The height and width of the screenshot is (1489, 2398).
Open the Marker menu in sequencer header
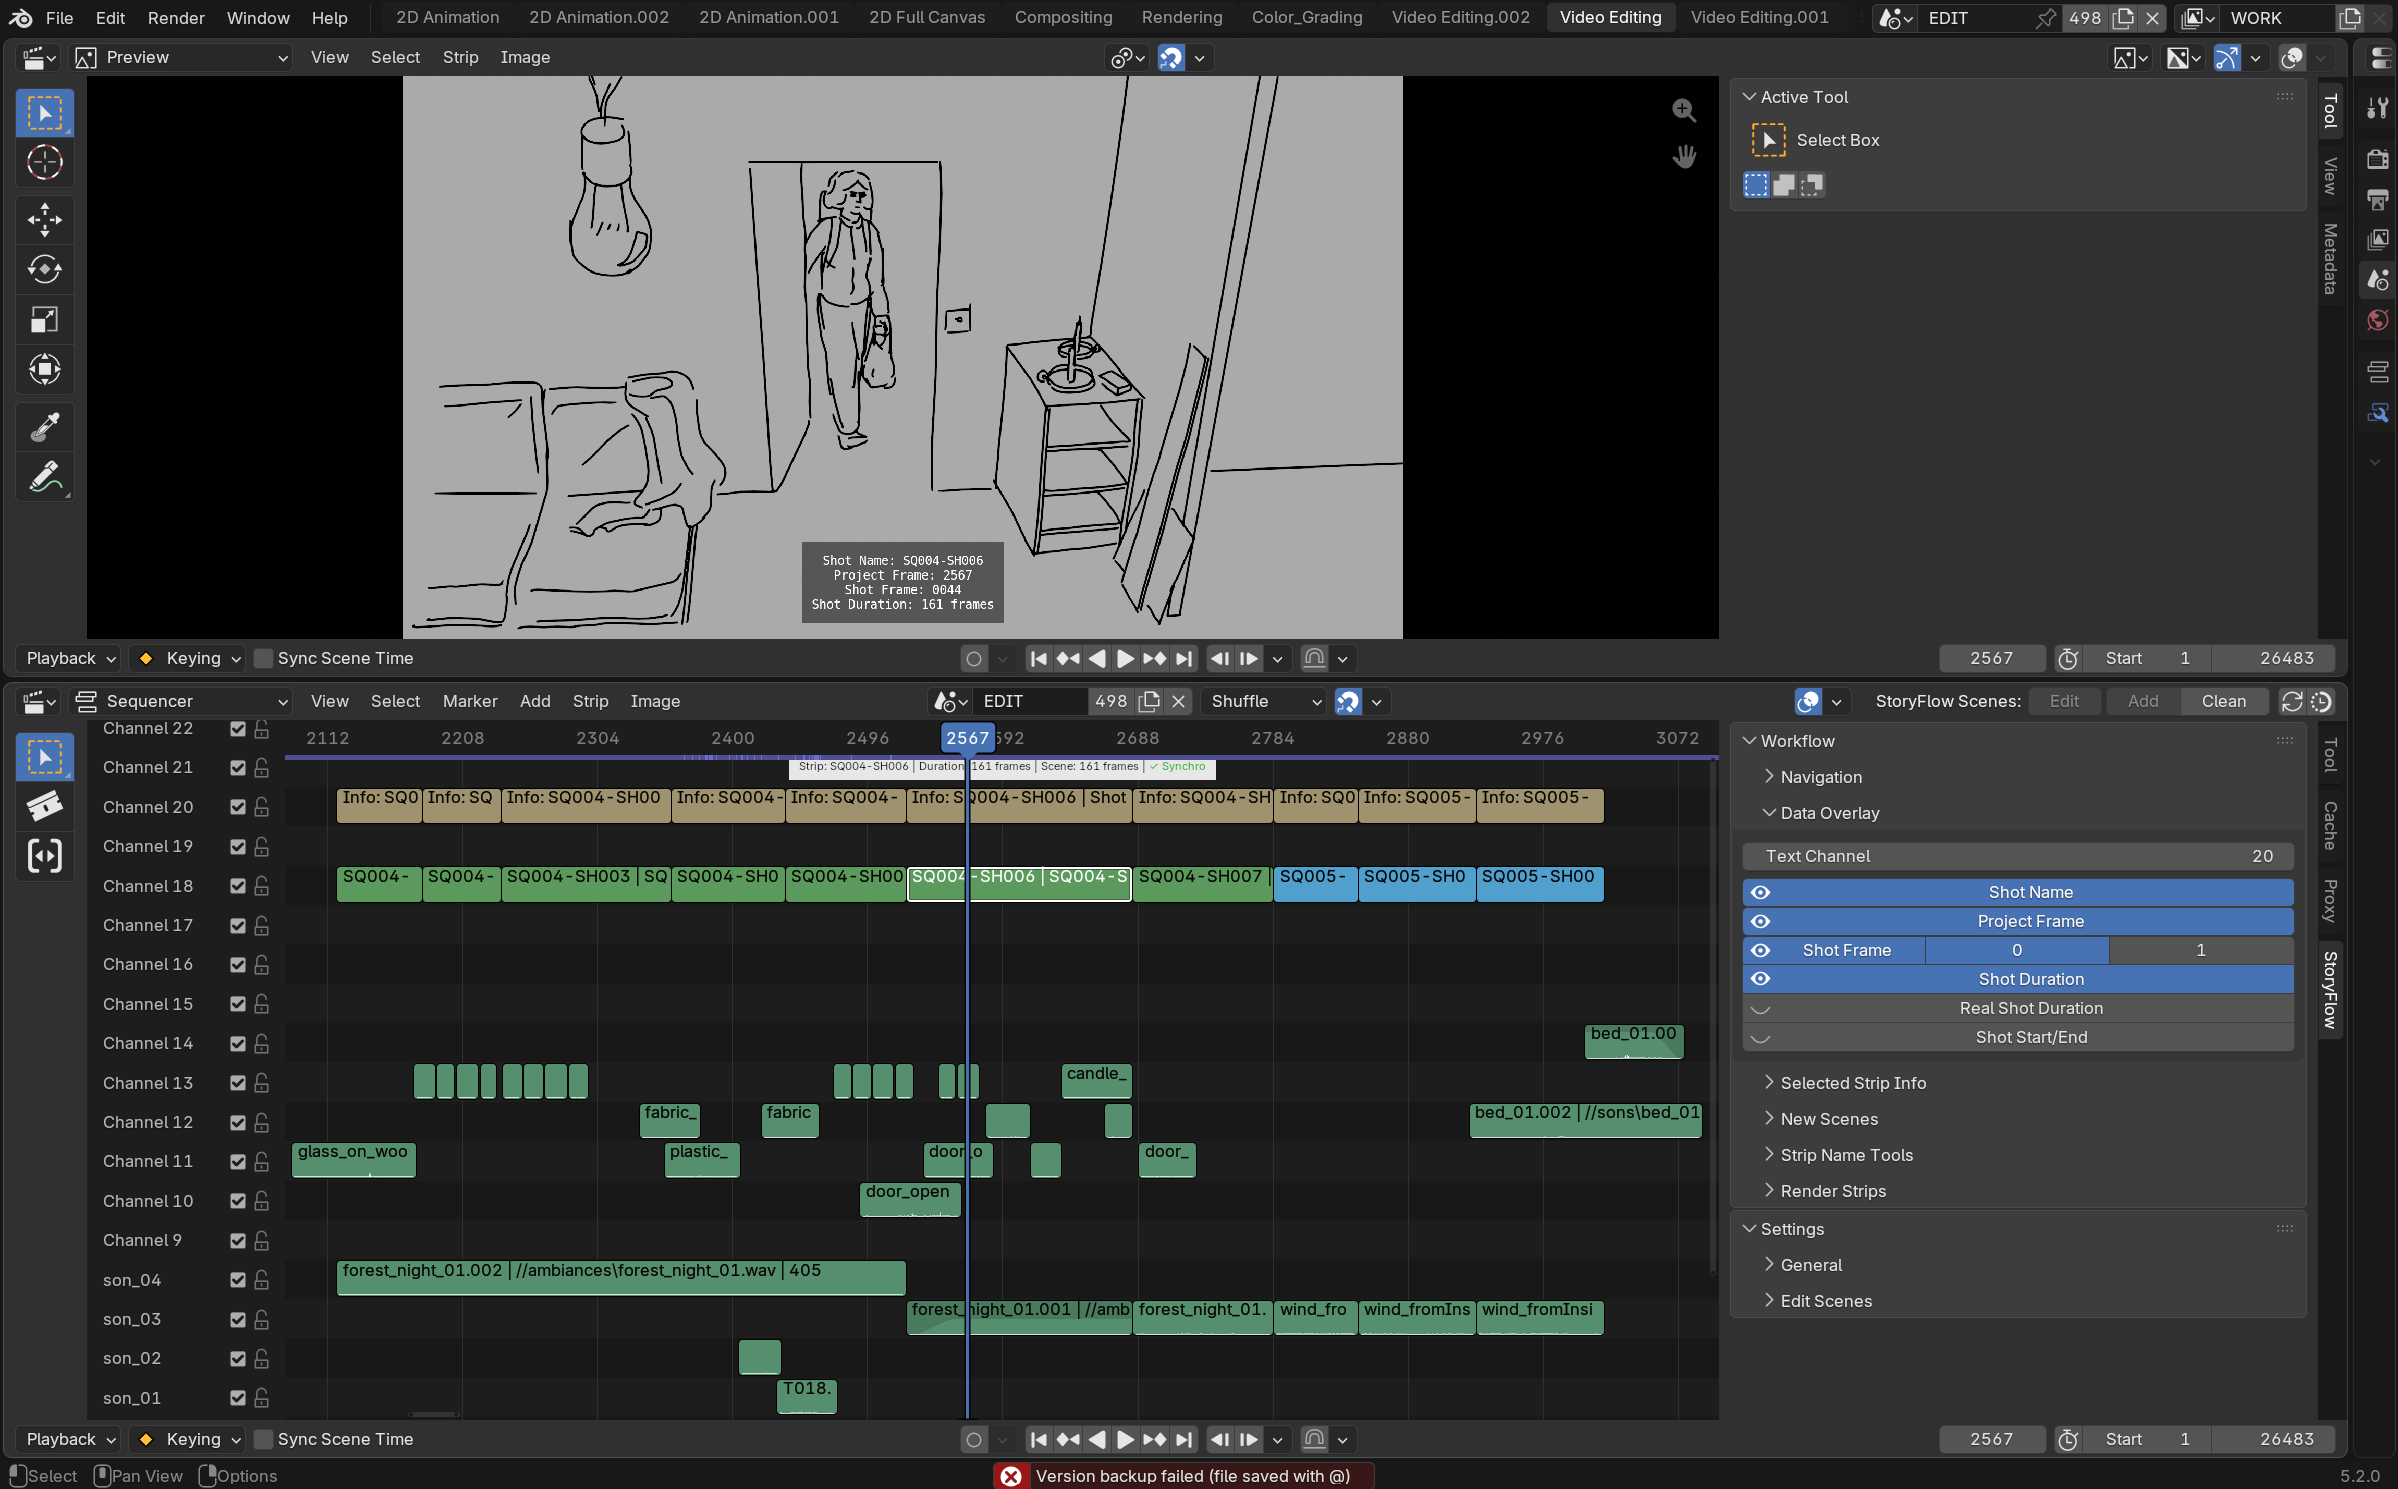point(470,702)
